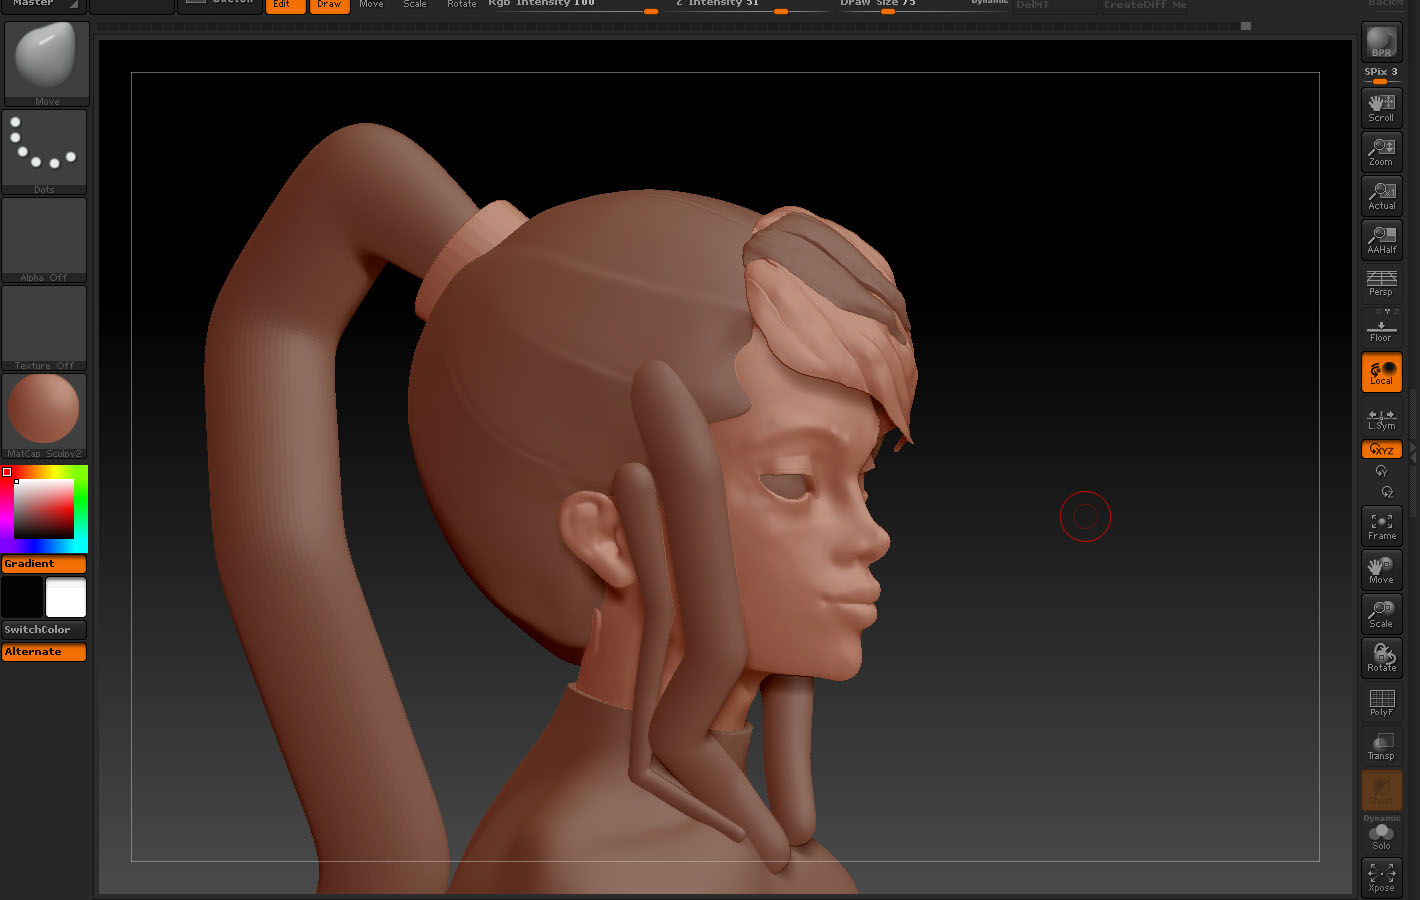Enable Edit mode in top shelf
1420x900 pixels.
285,5
